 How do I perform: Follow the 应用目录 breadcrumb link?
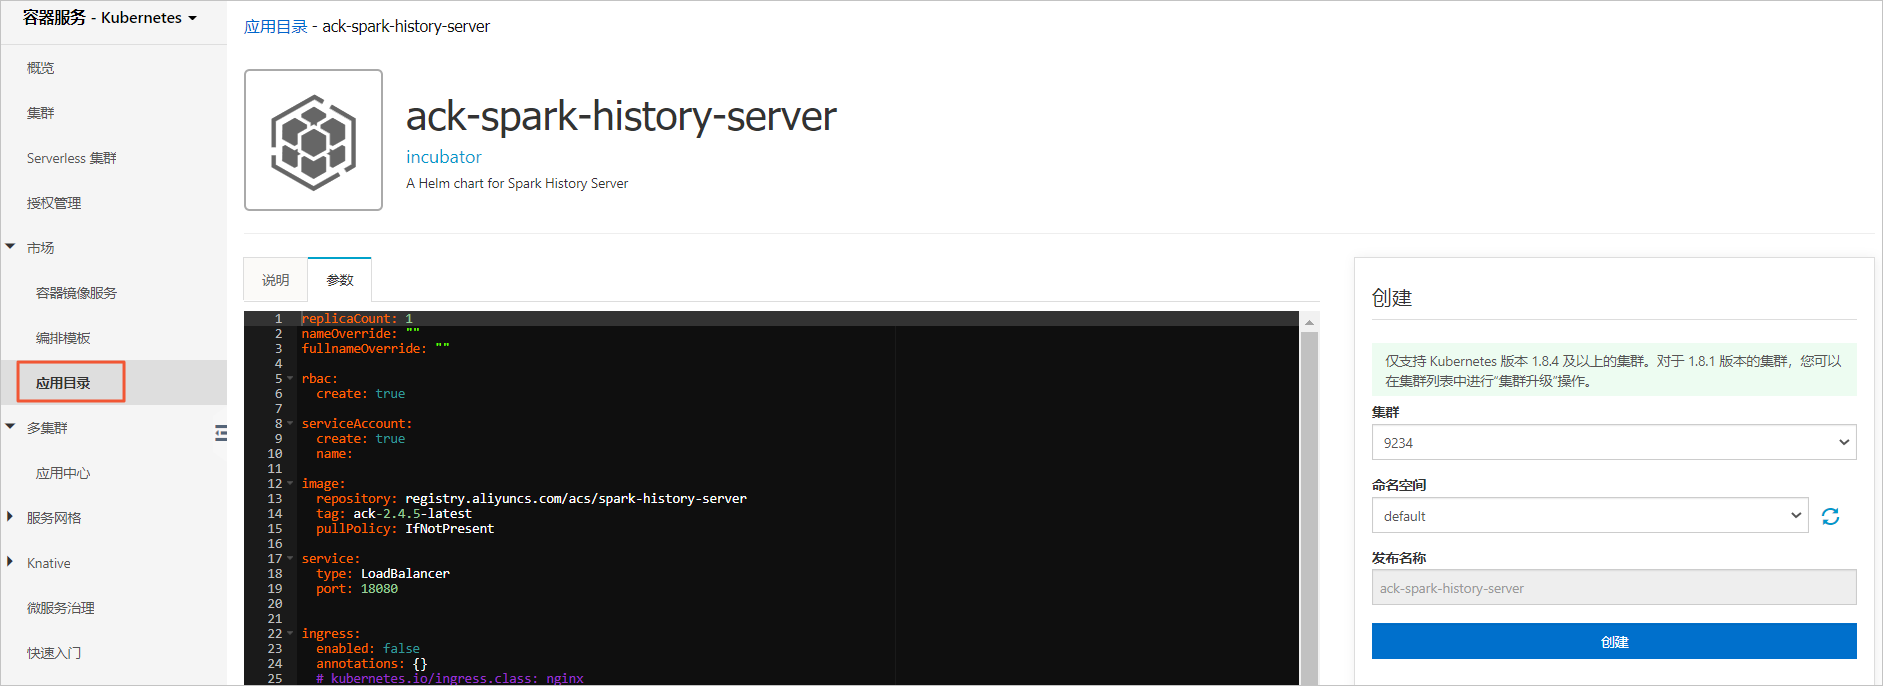[276, 26]
